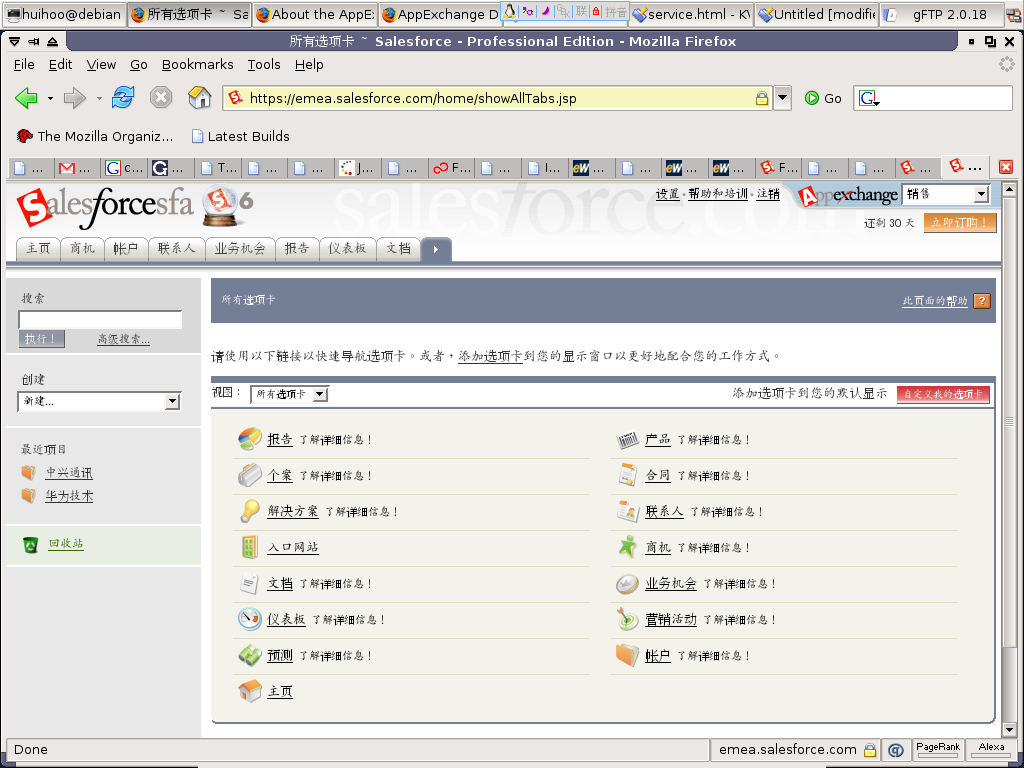The height and width of the screenshot is (768, 1024).
Task: Click the 执行 search button
Action: coord(41,338)
